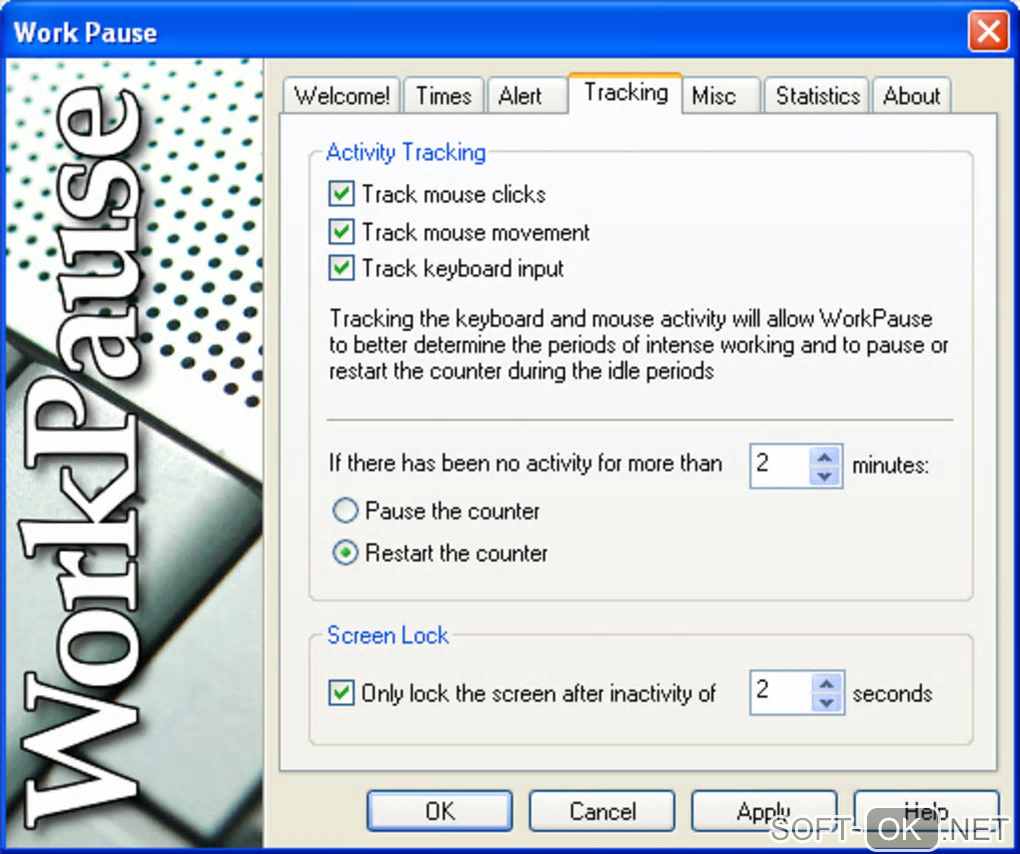This screenshot has height=854, width=1020.
Task: Switch to the Times tab
Action: (444, 96)
